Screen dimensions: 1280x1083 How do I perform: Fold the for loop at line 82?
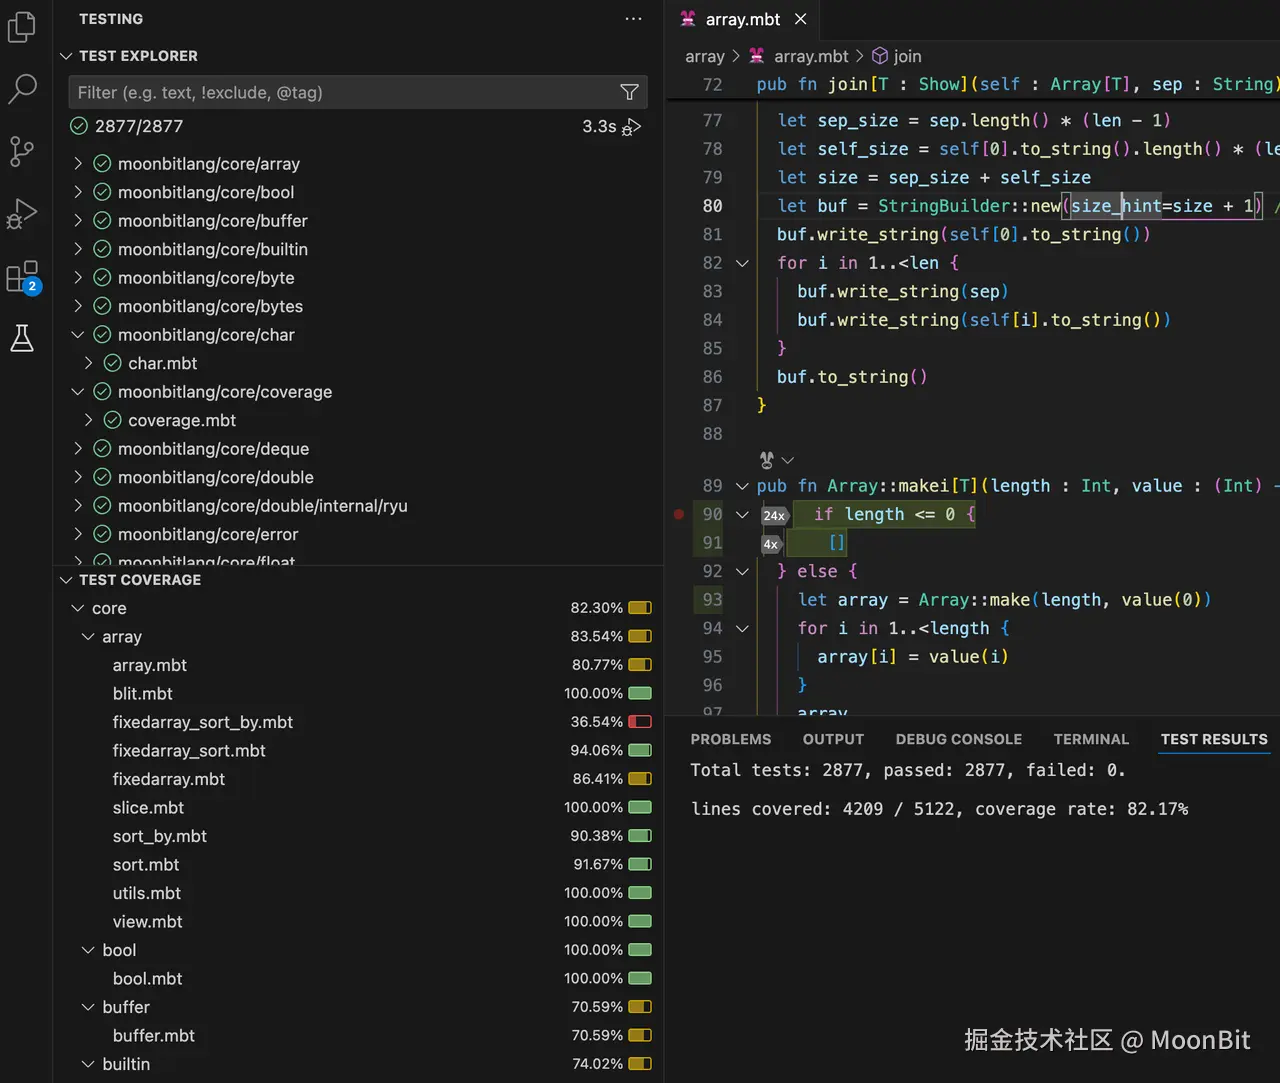point(742,263)
